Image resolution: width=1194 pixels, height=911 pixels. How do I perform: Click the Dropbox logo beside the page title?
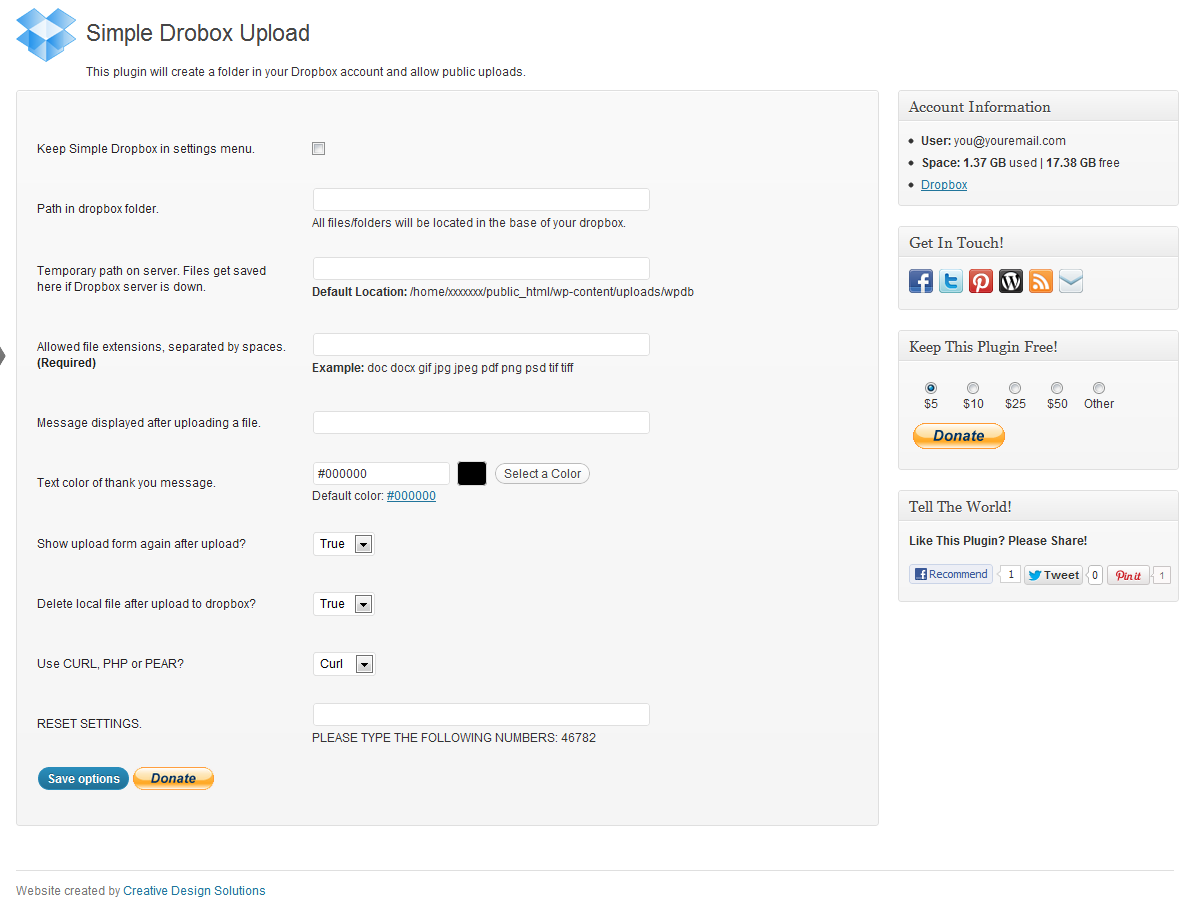(46, 35)
